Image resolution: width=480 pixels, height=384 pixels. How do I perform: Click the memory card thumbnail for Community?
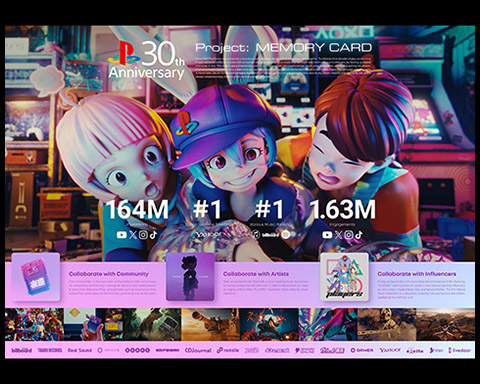pos(36,277)
